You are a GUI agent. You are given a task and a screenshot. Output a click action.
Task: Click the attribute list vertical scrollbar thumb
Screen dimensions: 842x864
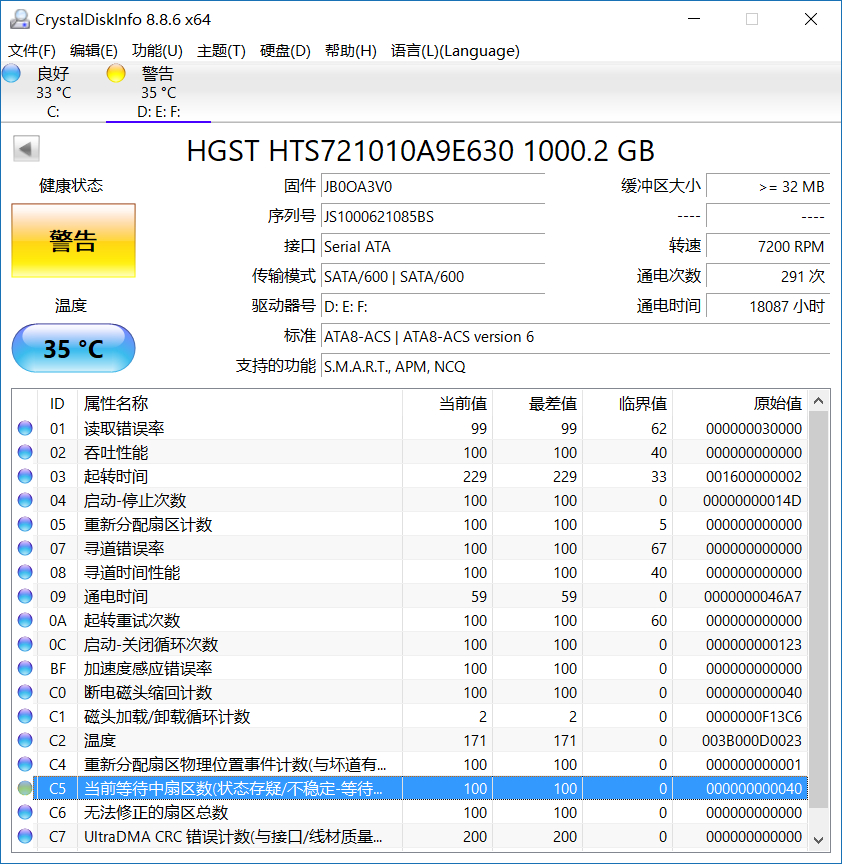click(x=818, y=610)
